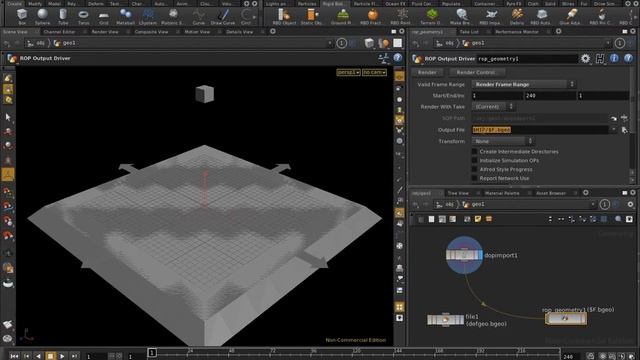Click the node info icon in parameters
Image resolution: width=640 pixels, height=360 pixels.
(614, 59)
